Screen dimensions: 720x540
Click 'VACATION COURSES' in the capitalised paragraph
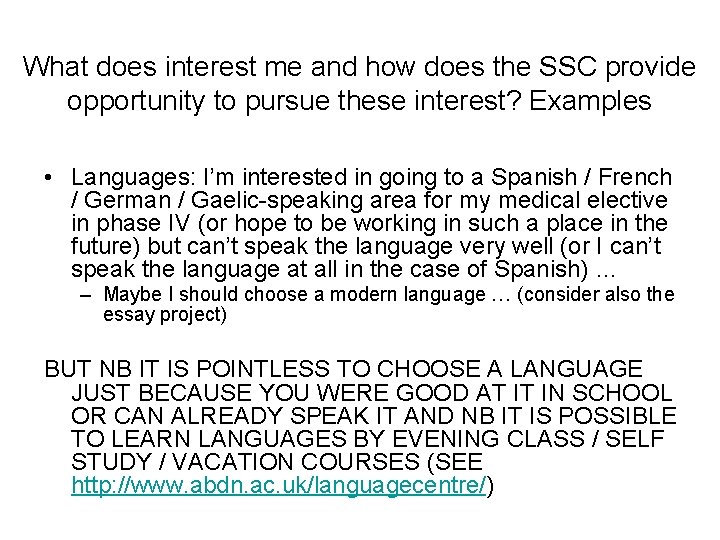tap(296, 461)
